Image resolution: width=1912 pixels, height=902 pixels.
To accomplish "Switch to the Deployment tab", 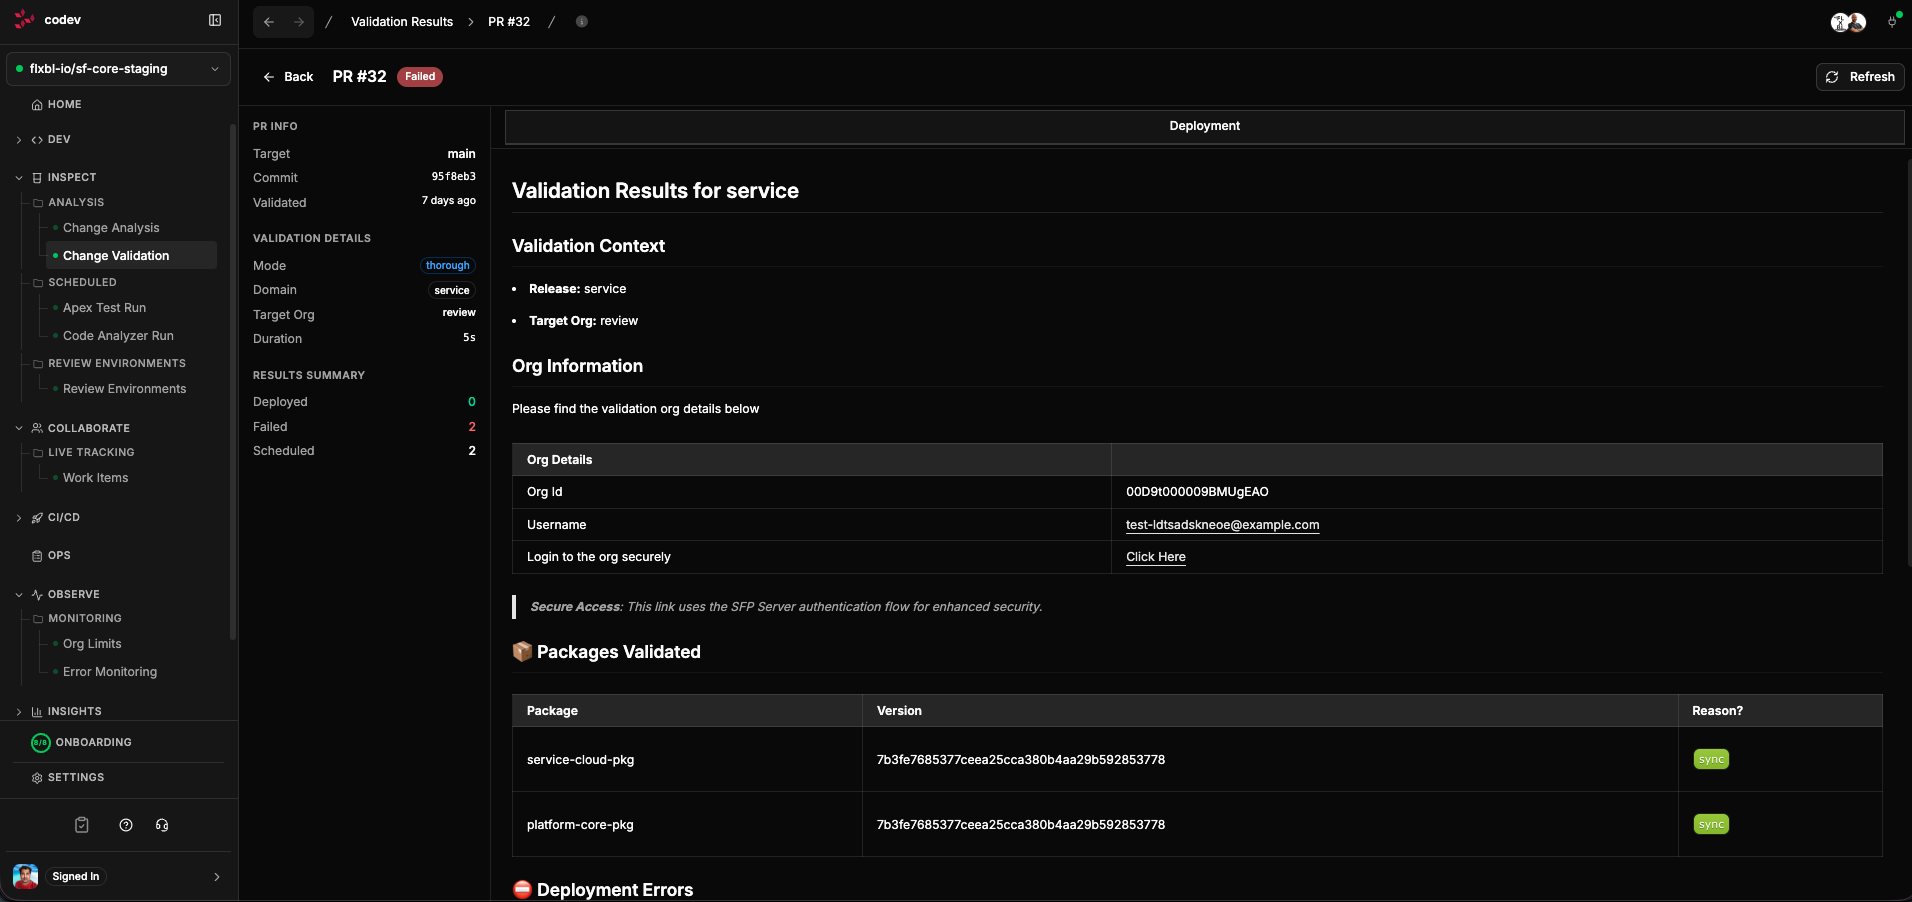I will pos(1204,126).
